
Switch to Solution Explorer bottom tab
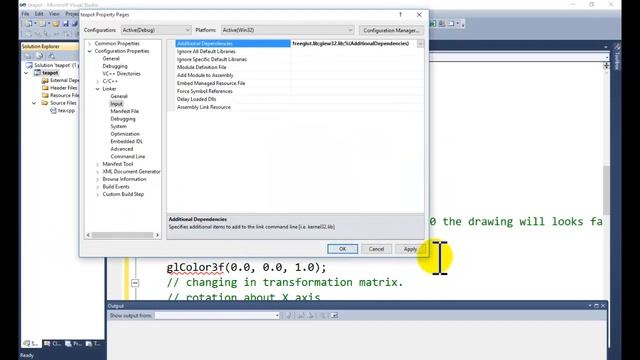coord(31,344)
